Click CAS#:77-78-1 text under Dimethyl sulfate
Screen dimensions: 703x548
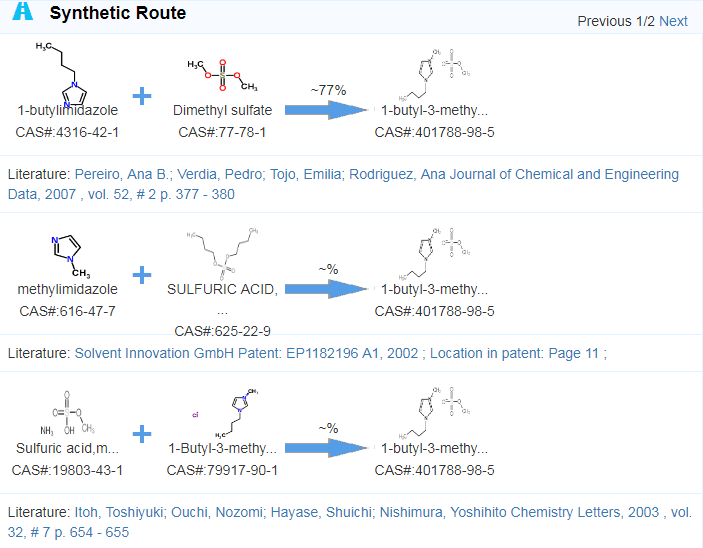click(x=222, y=132)
